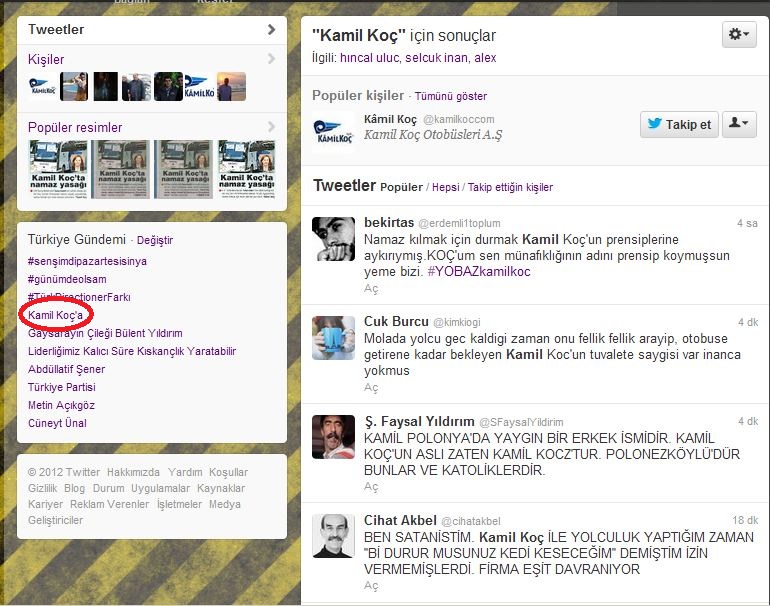This screenshot has height=606, width=770.
Task: Open Koşullar footer link
Action: 228,472
